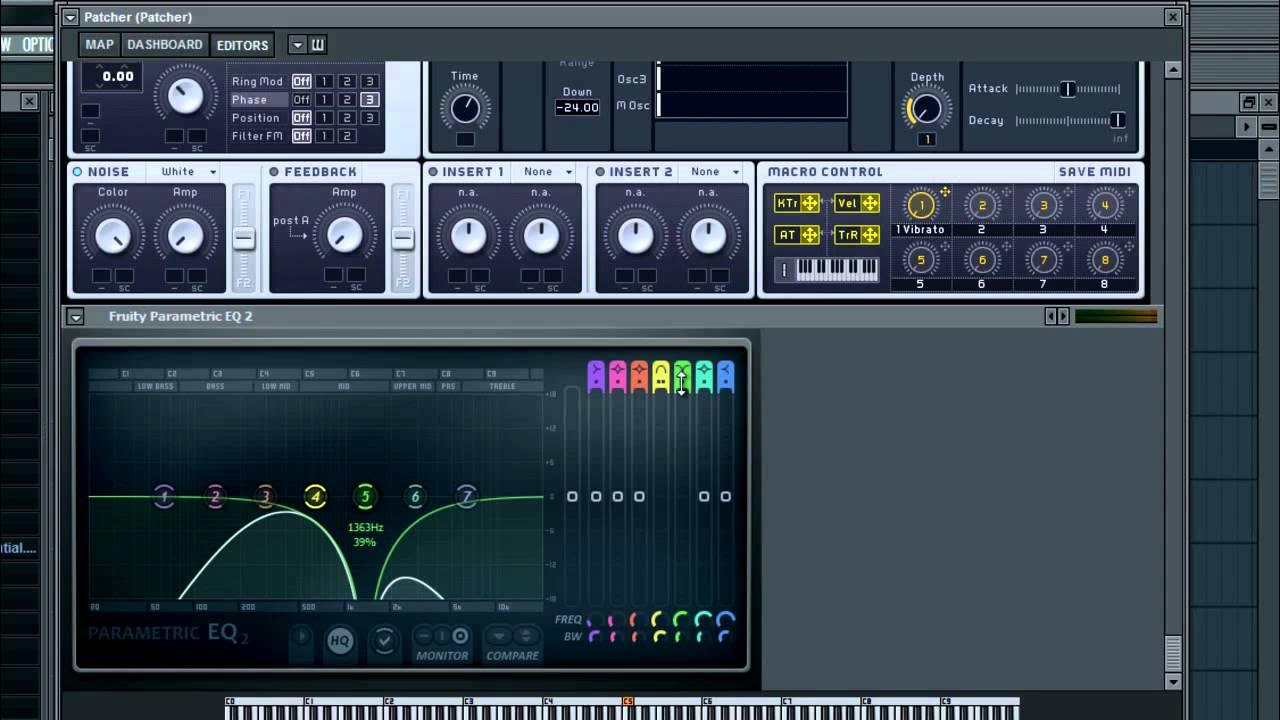This screenshot has width=1280, height=720.
Task: Select the rightmost Monitor view option
Action: coord(460,636)
